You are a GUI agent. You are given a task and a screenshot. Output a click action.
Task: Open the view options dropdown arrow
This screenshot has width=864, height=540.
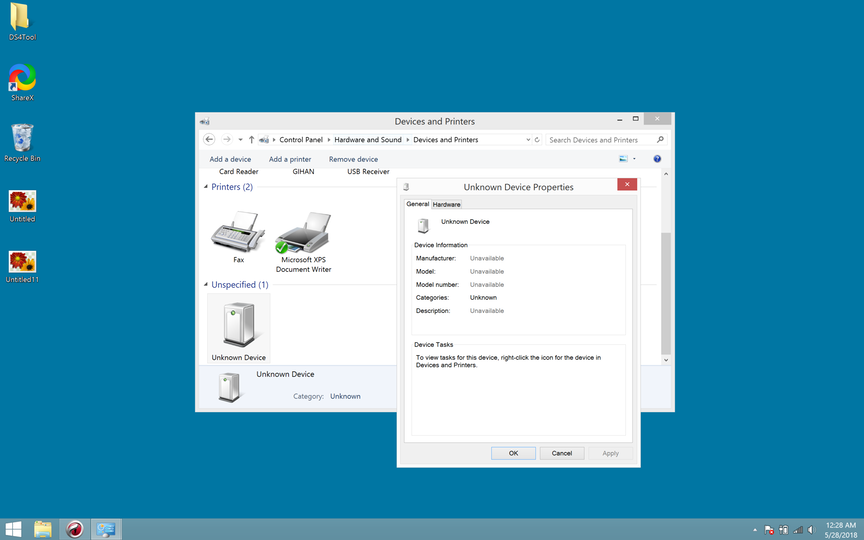coord(634,159)
